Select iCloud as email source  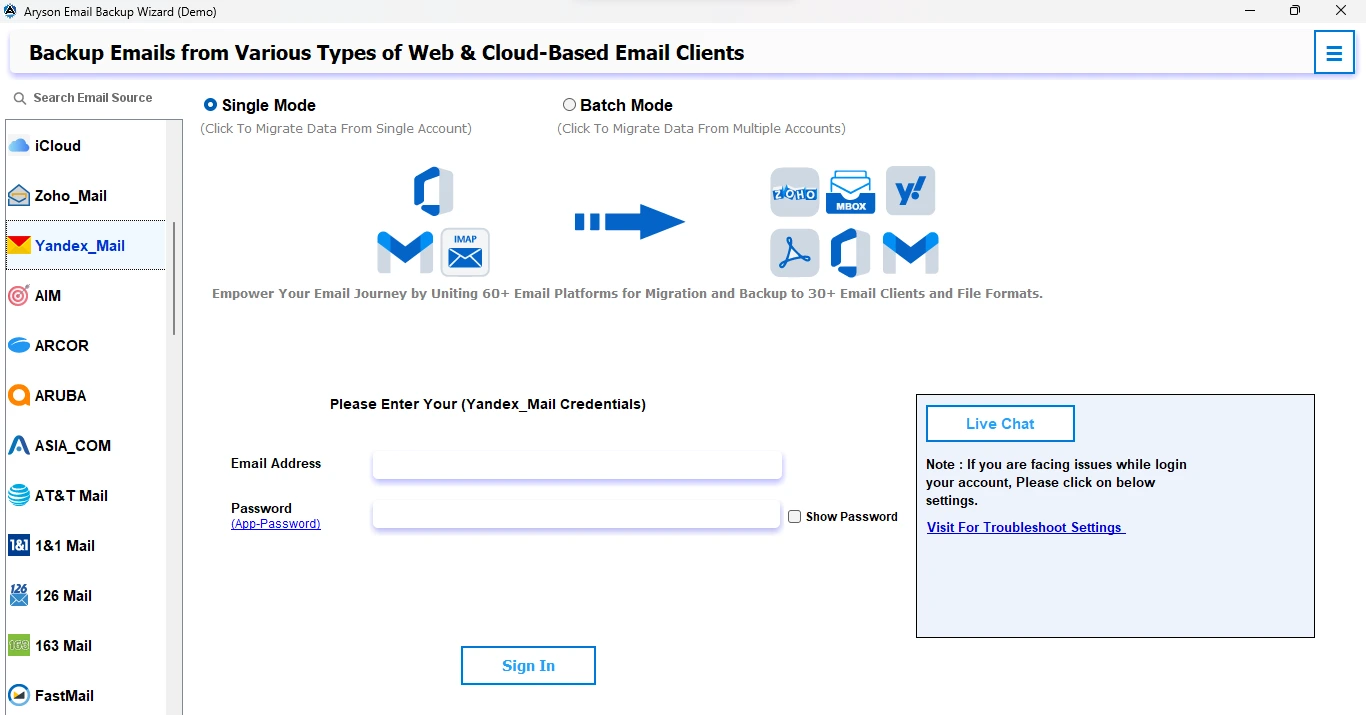pyautogui.click(x=55, y=145)
